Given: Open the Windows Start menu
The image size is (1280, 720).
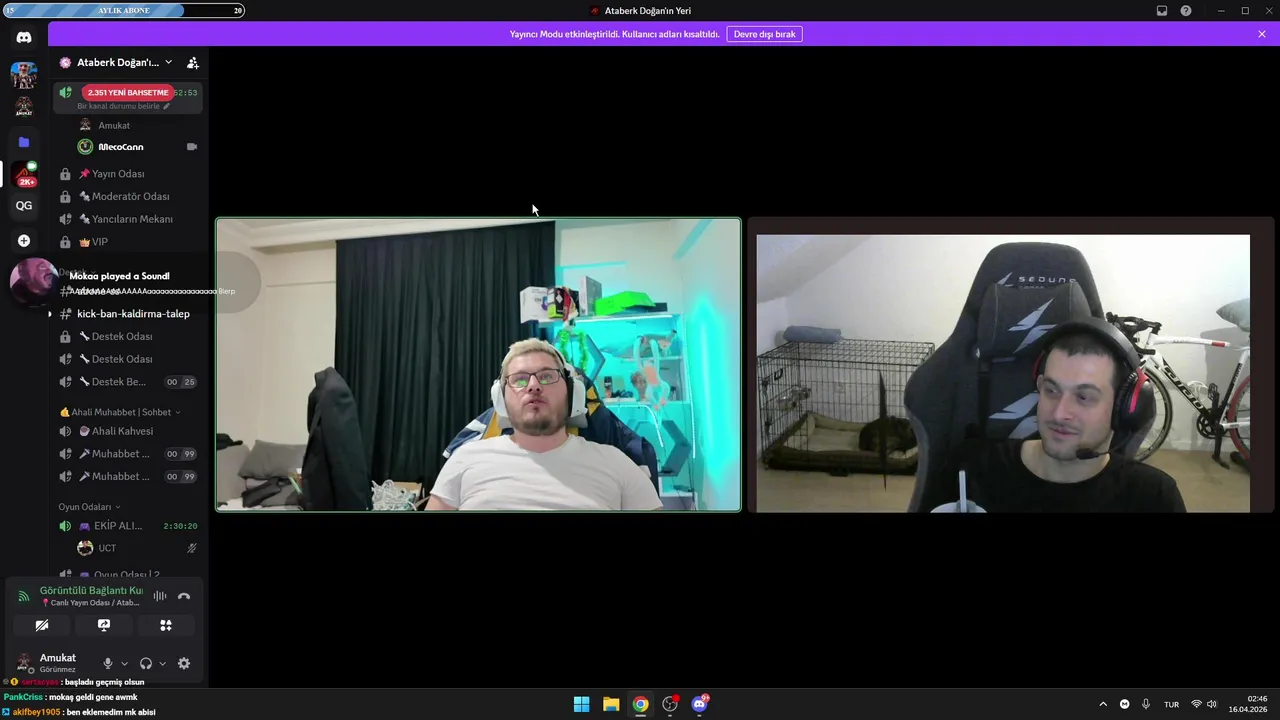Looking at the screenshot, I should point(581,704).
